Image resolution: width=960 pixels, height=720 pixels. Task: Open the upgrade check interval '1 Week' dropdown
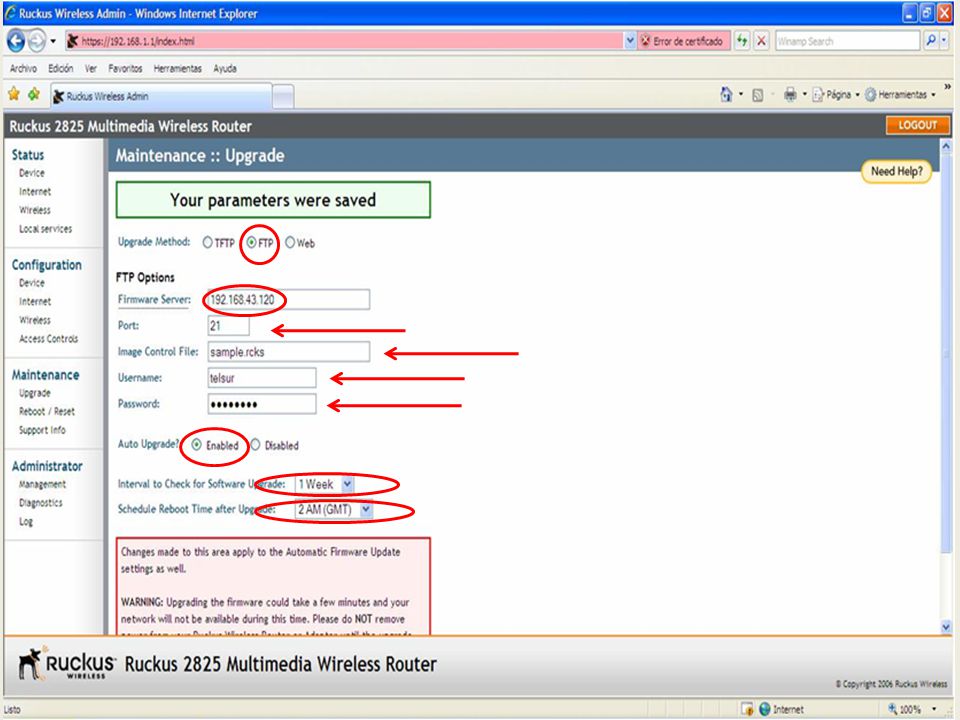pos(324,484)
